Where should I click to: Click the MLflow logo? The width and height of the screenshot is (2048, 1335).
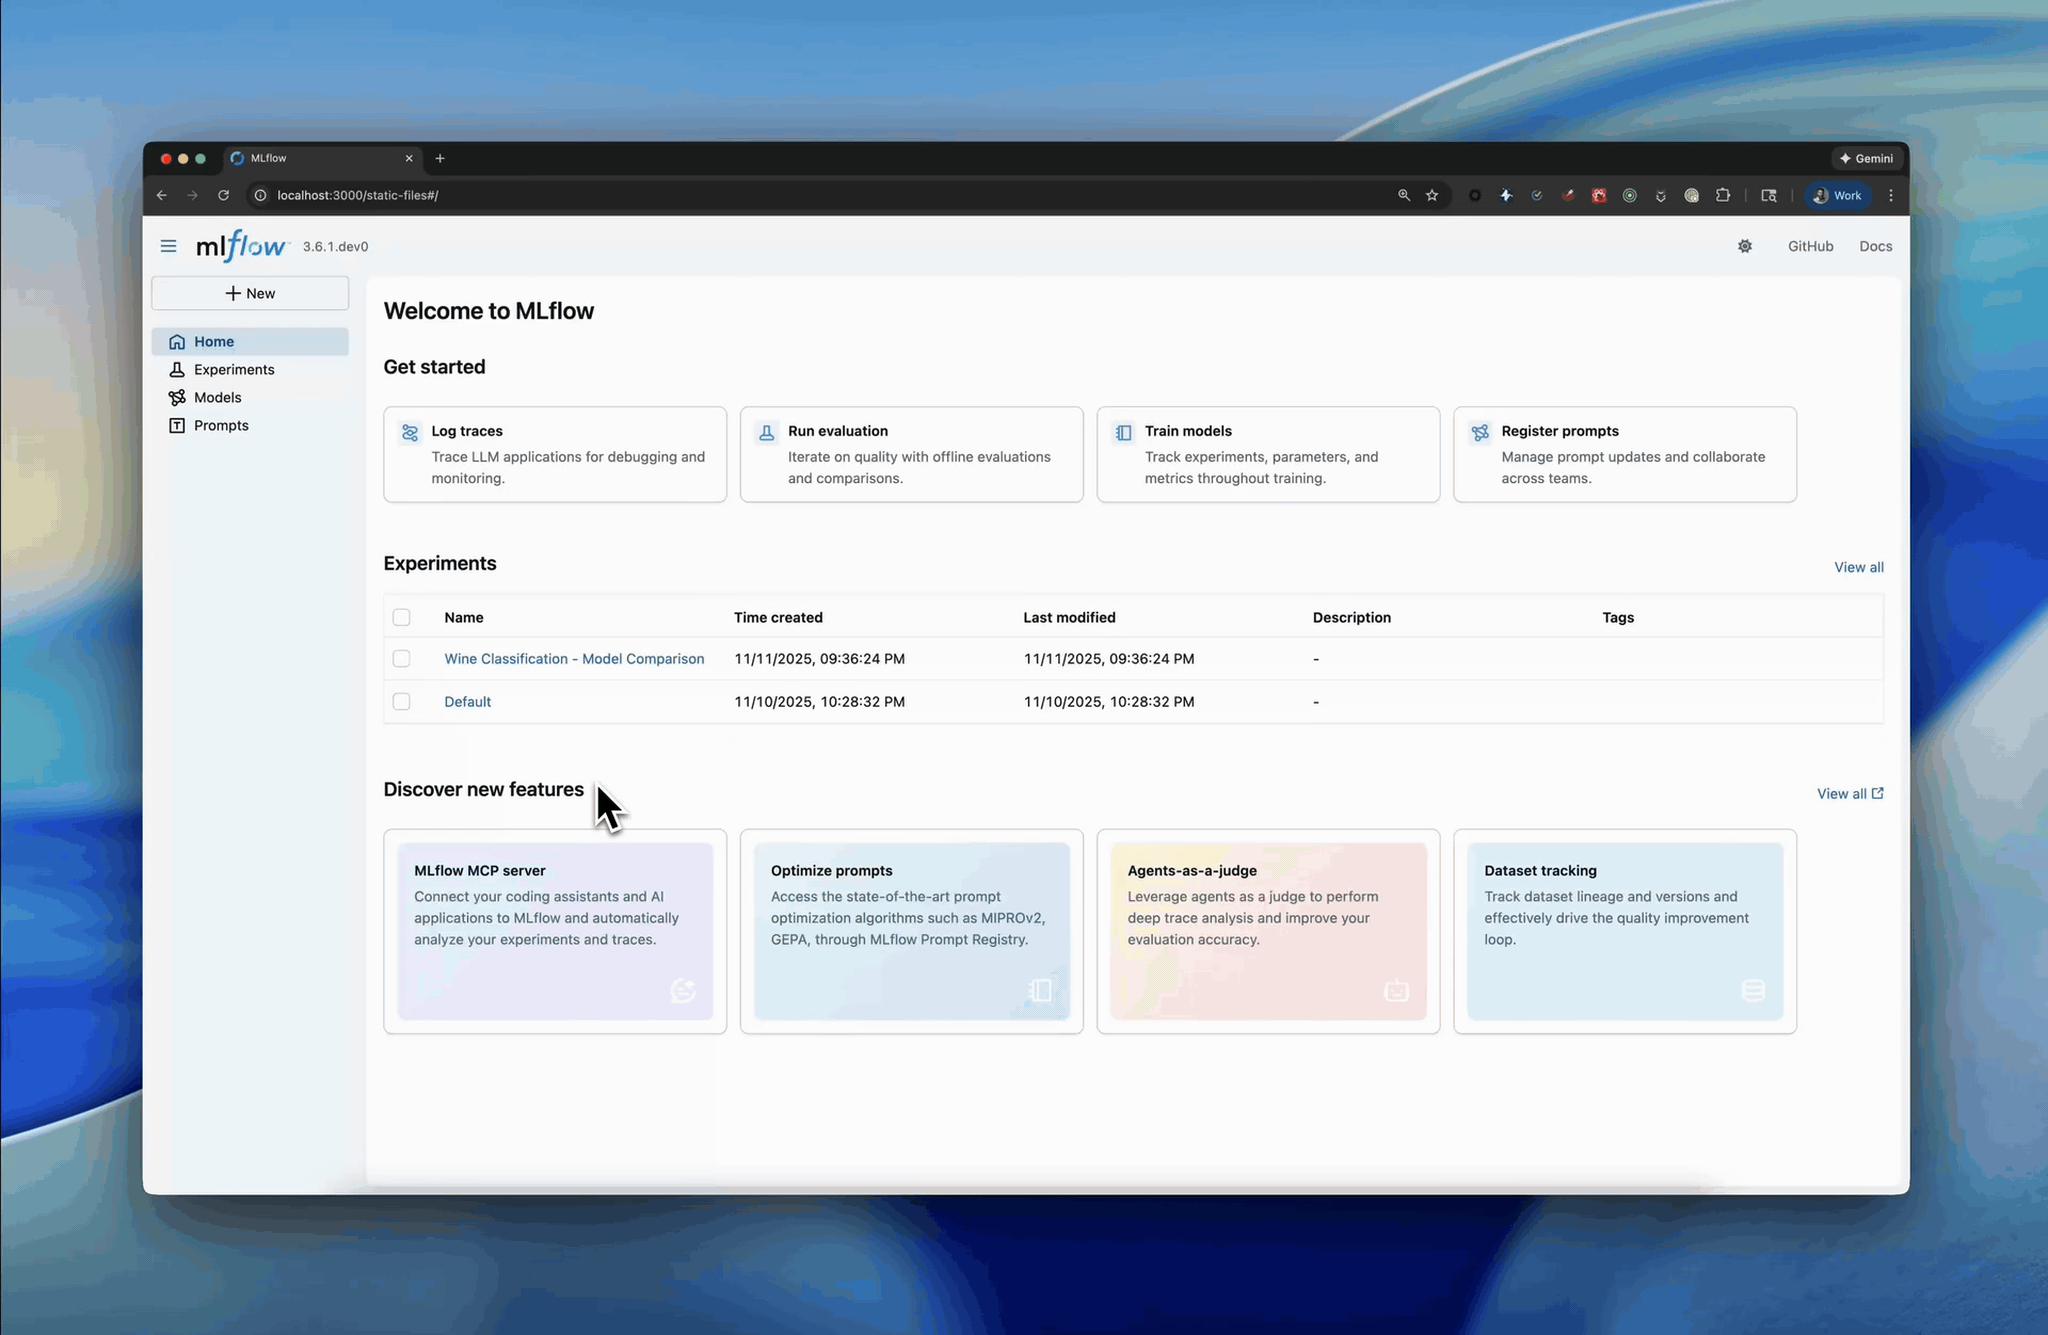(242, 246)
